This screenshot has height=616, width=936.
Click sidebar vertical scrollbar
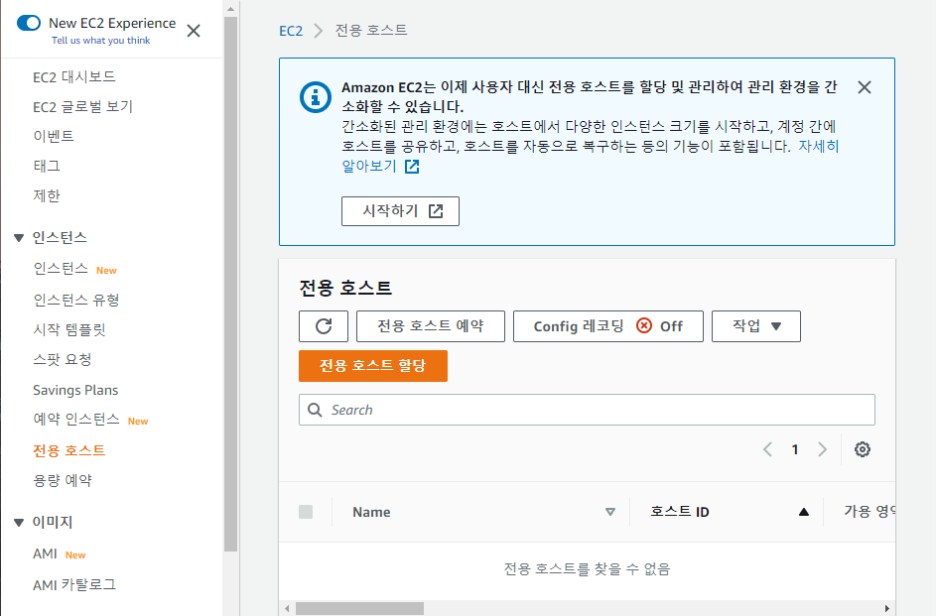click(231, 284)
